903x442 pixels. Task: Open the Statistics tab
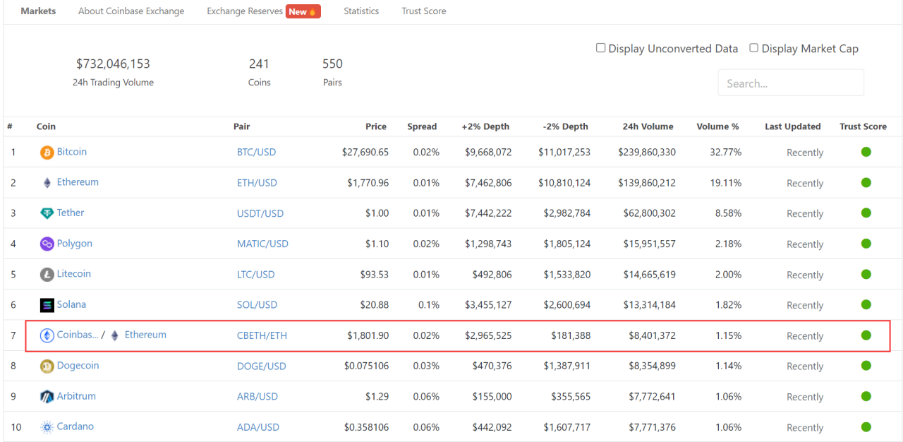361,11
